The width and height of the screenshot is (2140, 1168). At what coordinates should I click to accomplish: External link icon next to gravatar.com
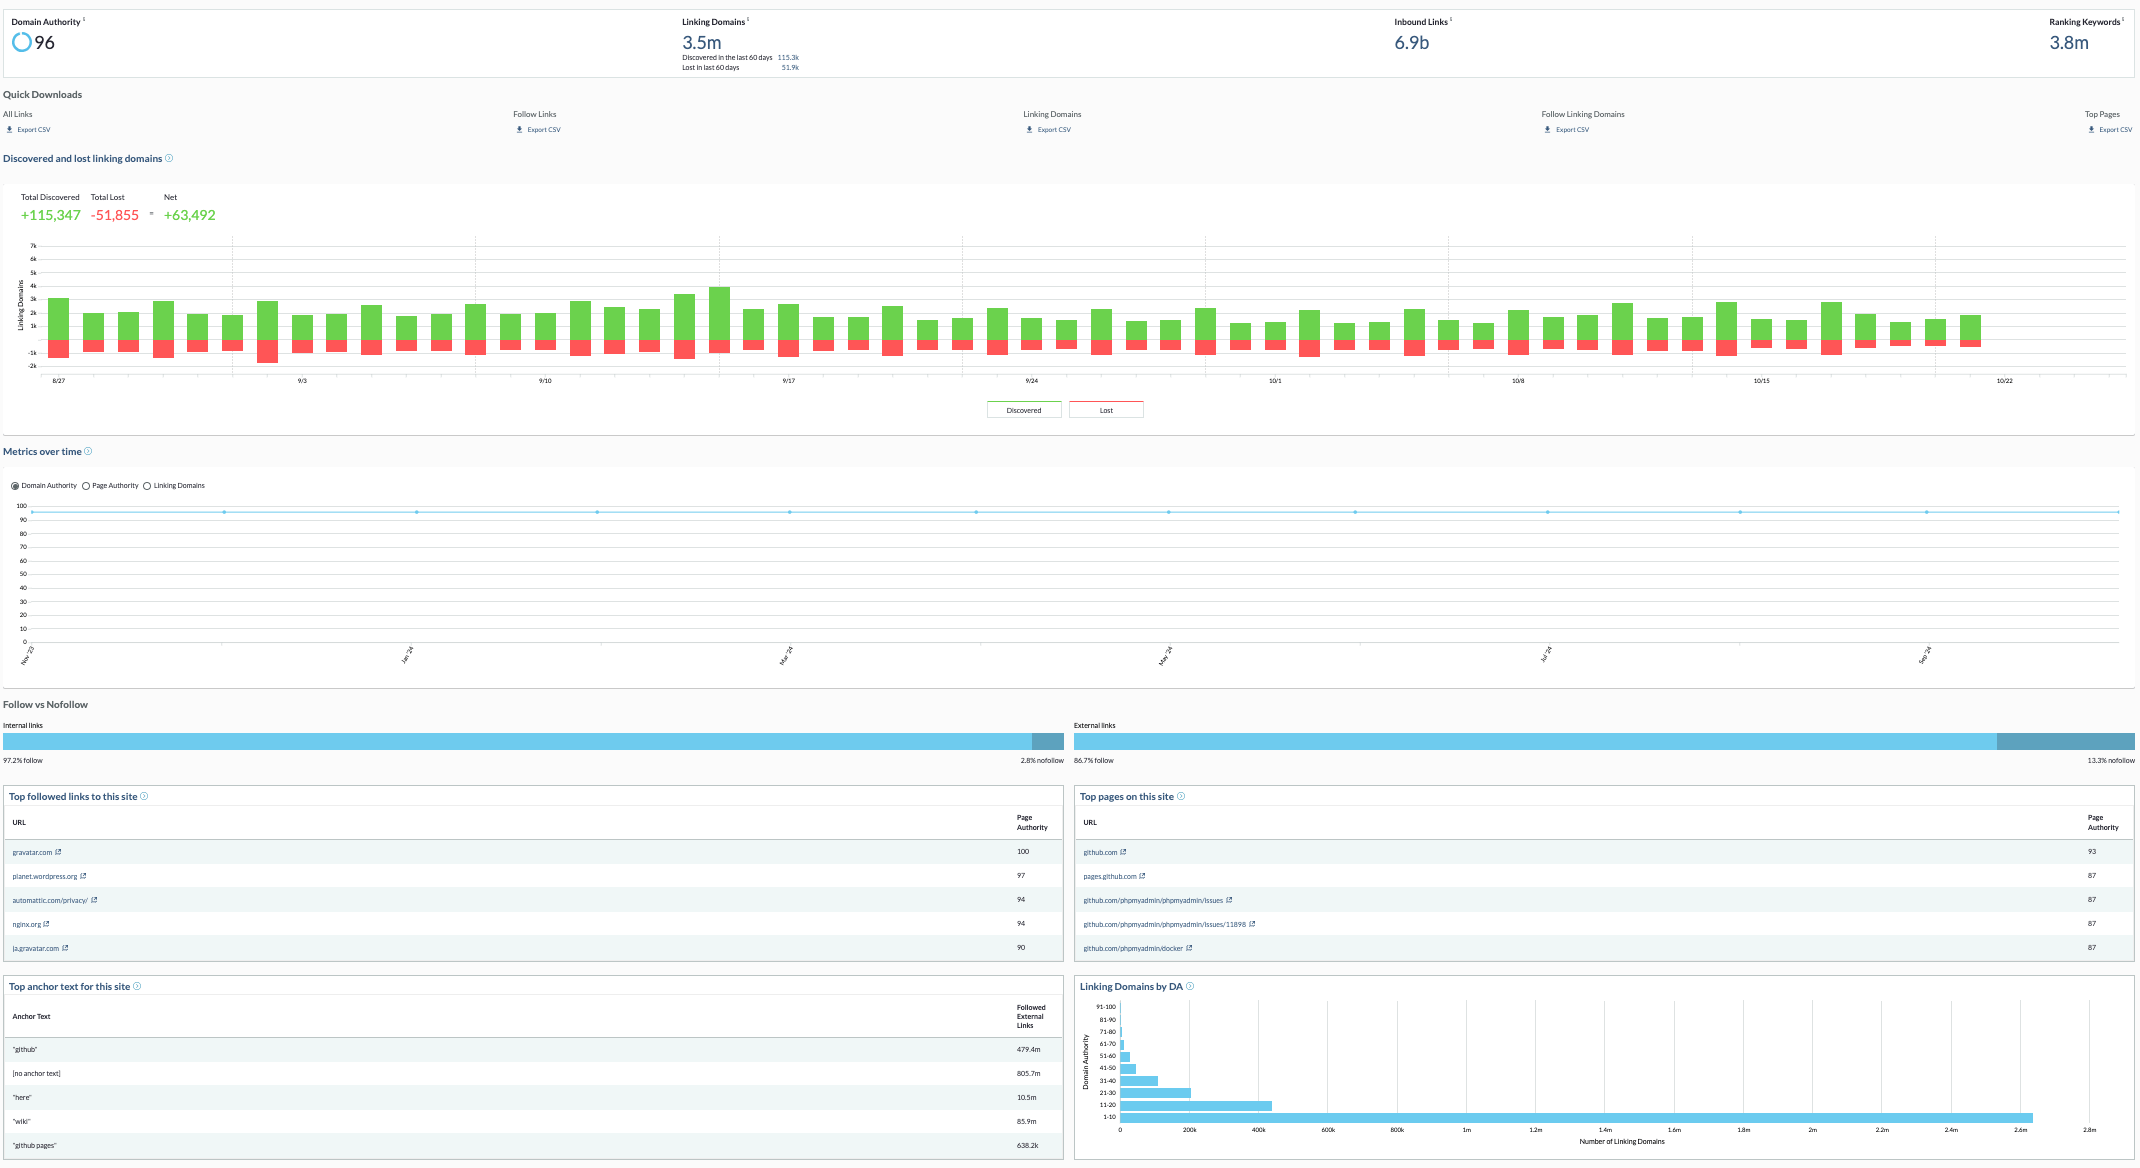(x=58, y=852)
